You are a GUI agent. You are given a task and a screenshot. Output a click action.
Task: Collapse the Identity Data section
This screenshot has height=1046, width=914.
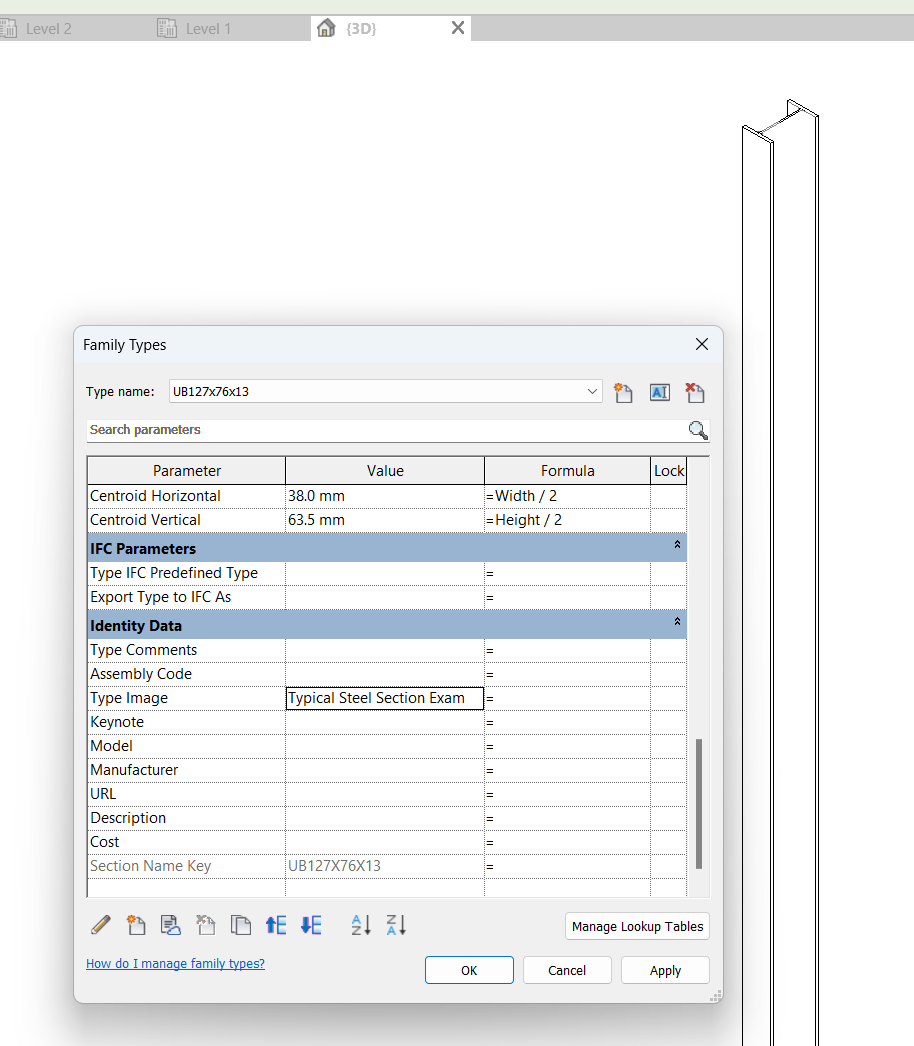pyautogui.click(x=677, y=623)
